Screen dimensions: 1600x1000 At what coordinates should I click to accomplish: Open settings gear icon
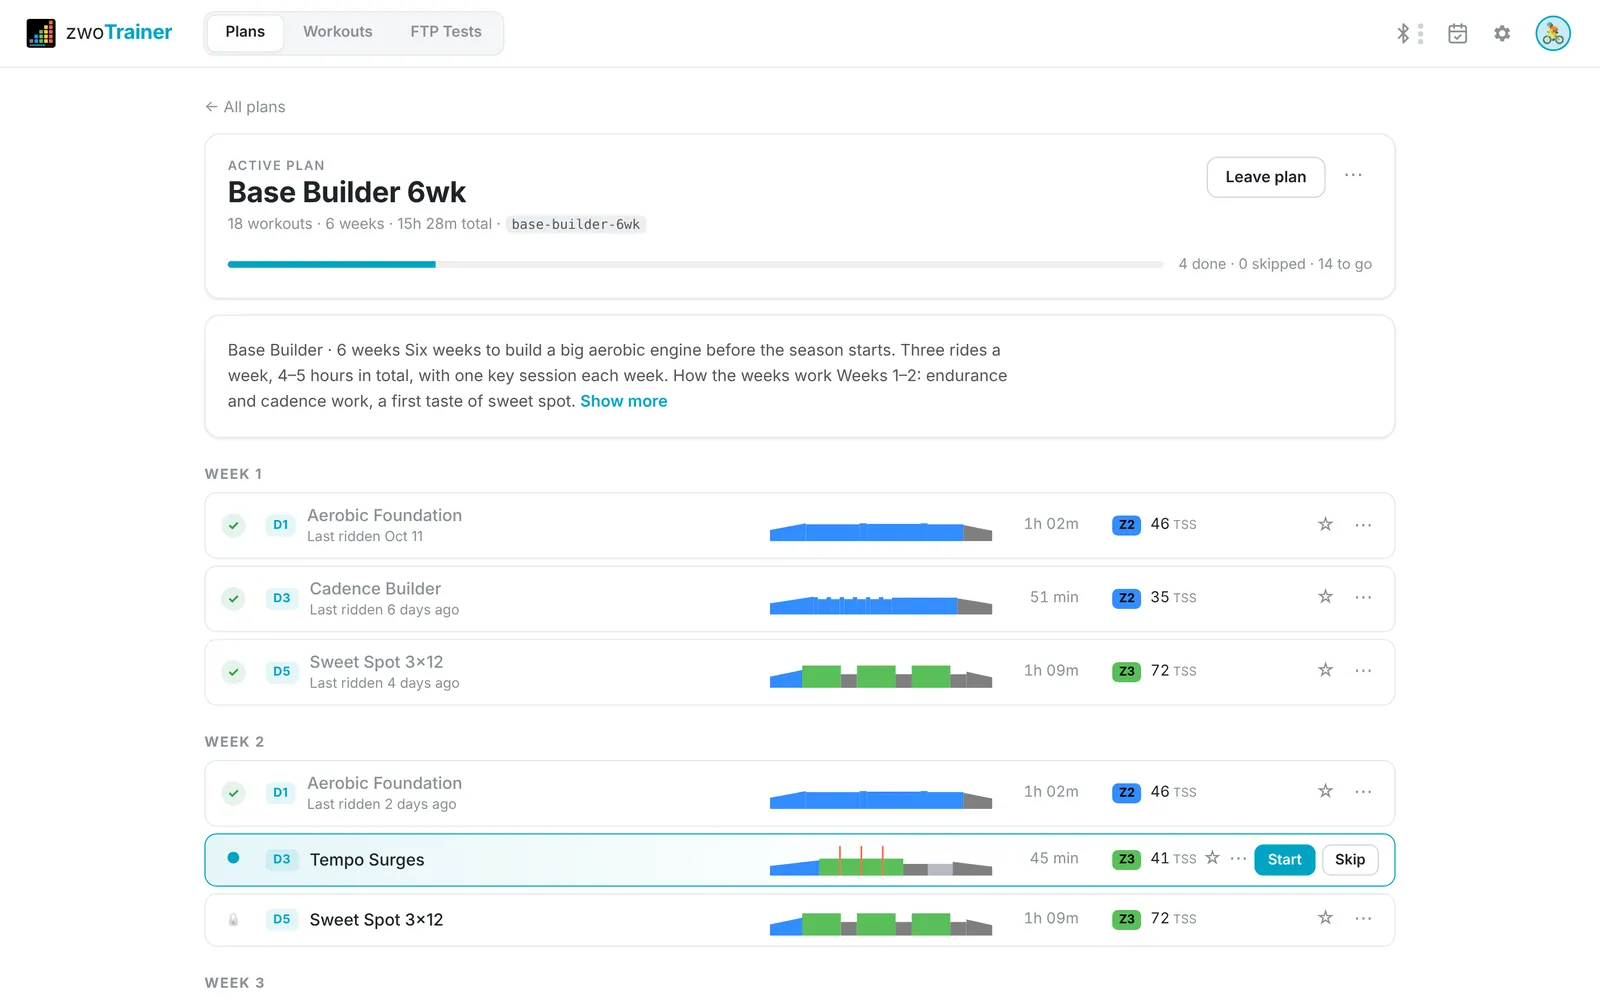(x=1502, y=34)
